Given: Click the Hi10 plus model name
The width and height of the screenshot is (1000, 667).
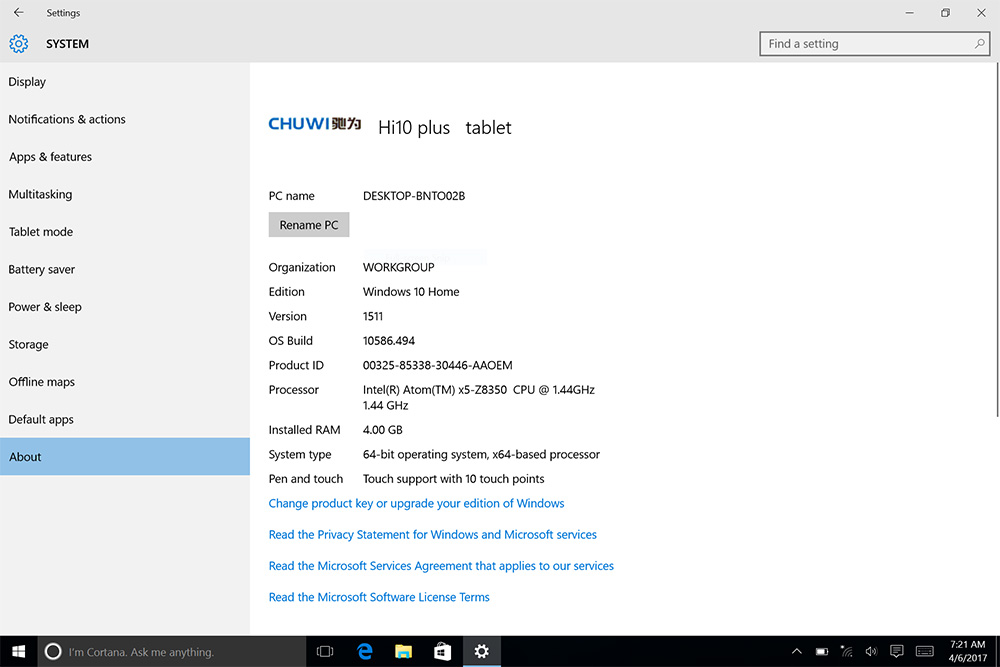Looking at the screenshot, I should tap(414, 128).
